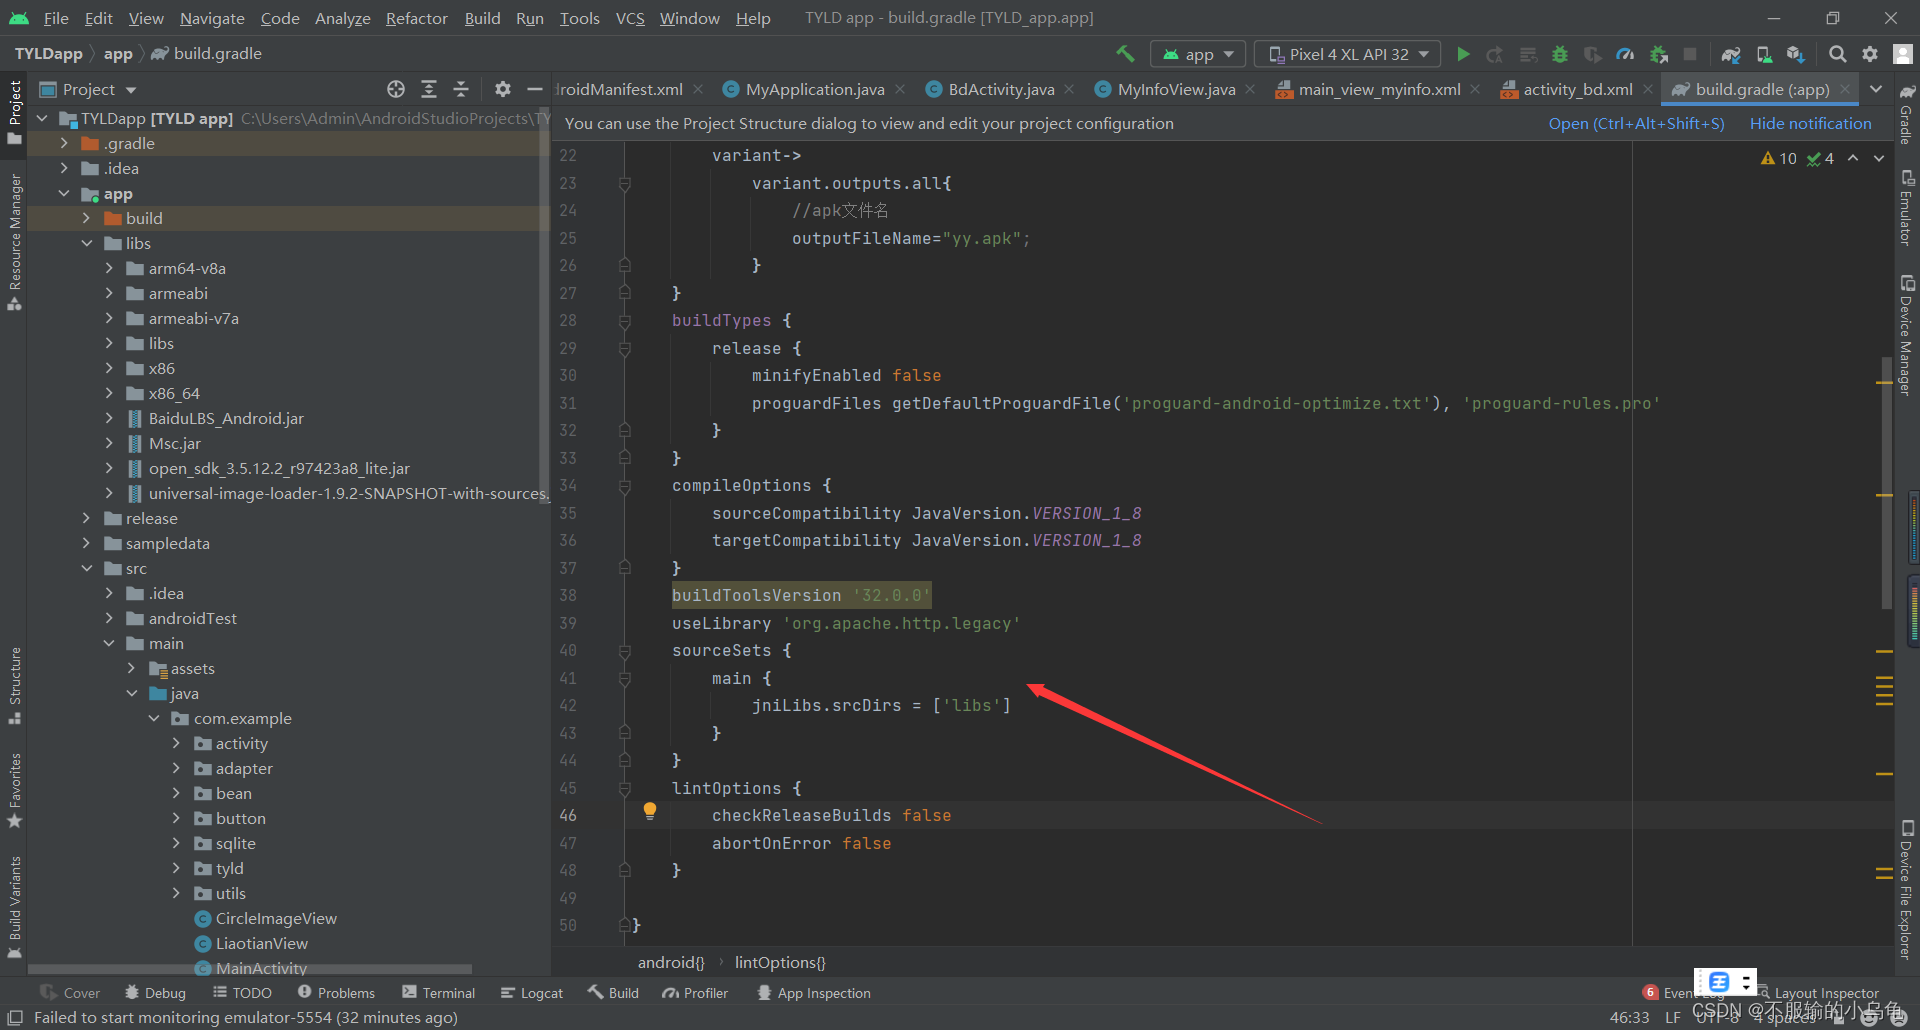This screenshot has width=1920, height=1030.
Task: Collapse the libs folder under app
Action: (87, 243)
